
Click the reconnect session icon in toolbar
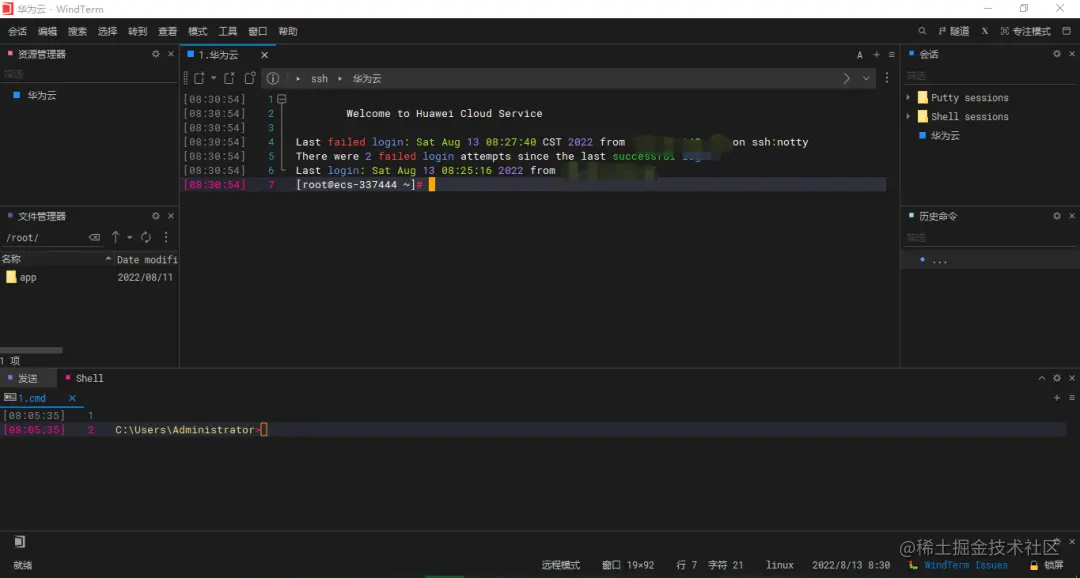pos(250,79)
